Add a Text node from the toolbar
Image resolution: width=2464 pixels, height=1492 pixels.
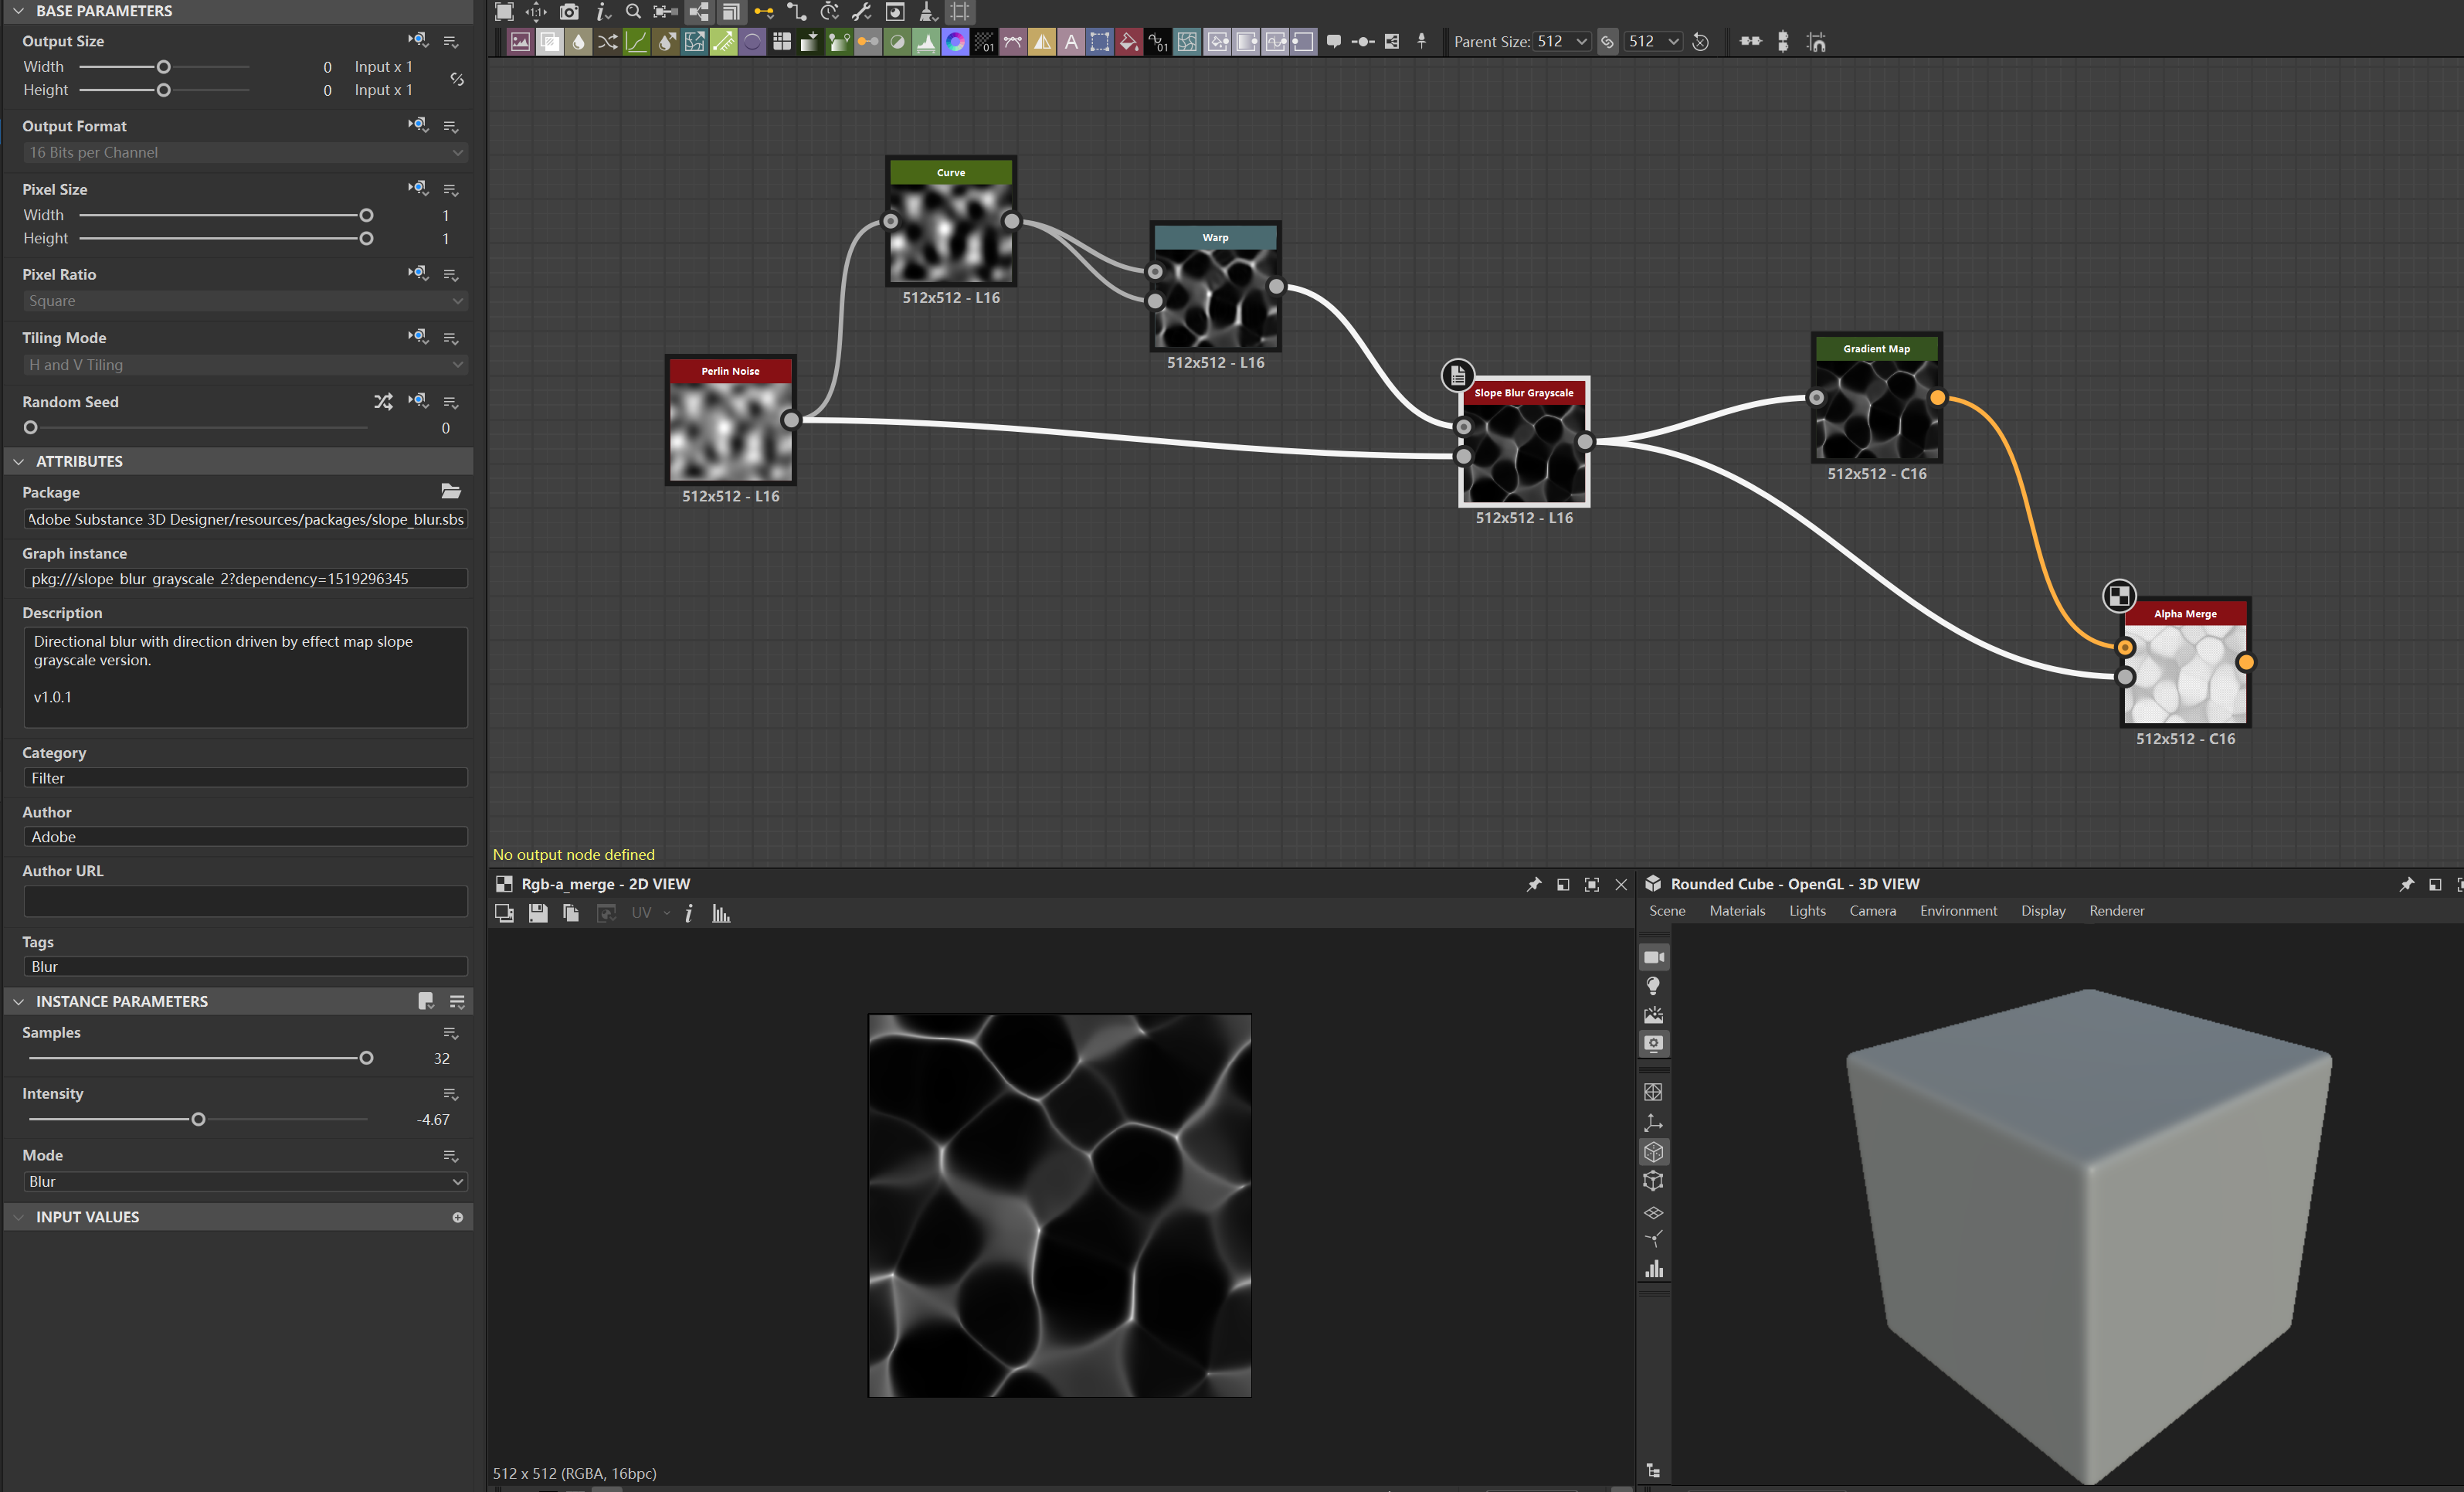click(x=1071, y=42)
